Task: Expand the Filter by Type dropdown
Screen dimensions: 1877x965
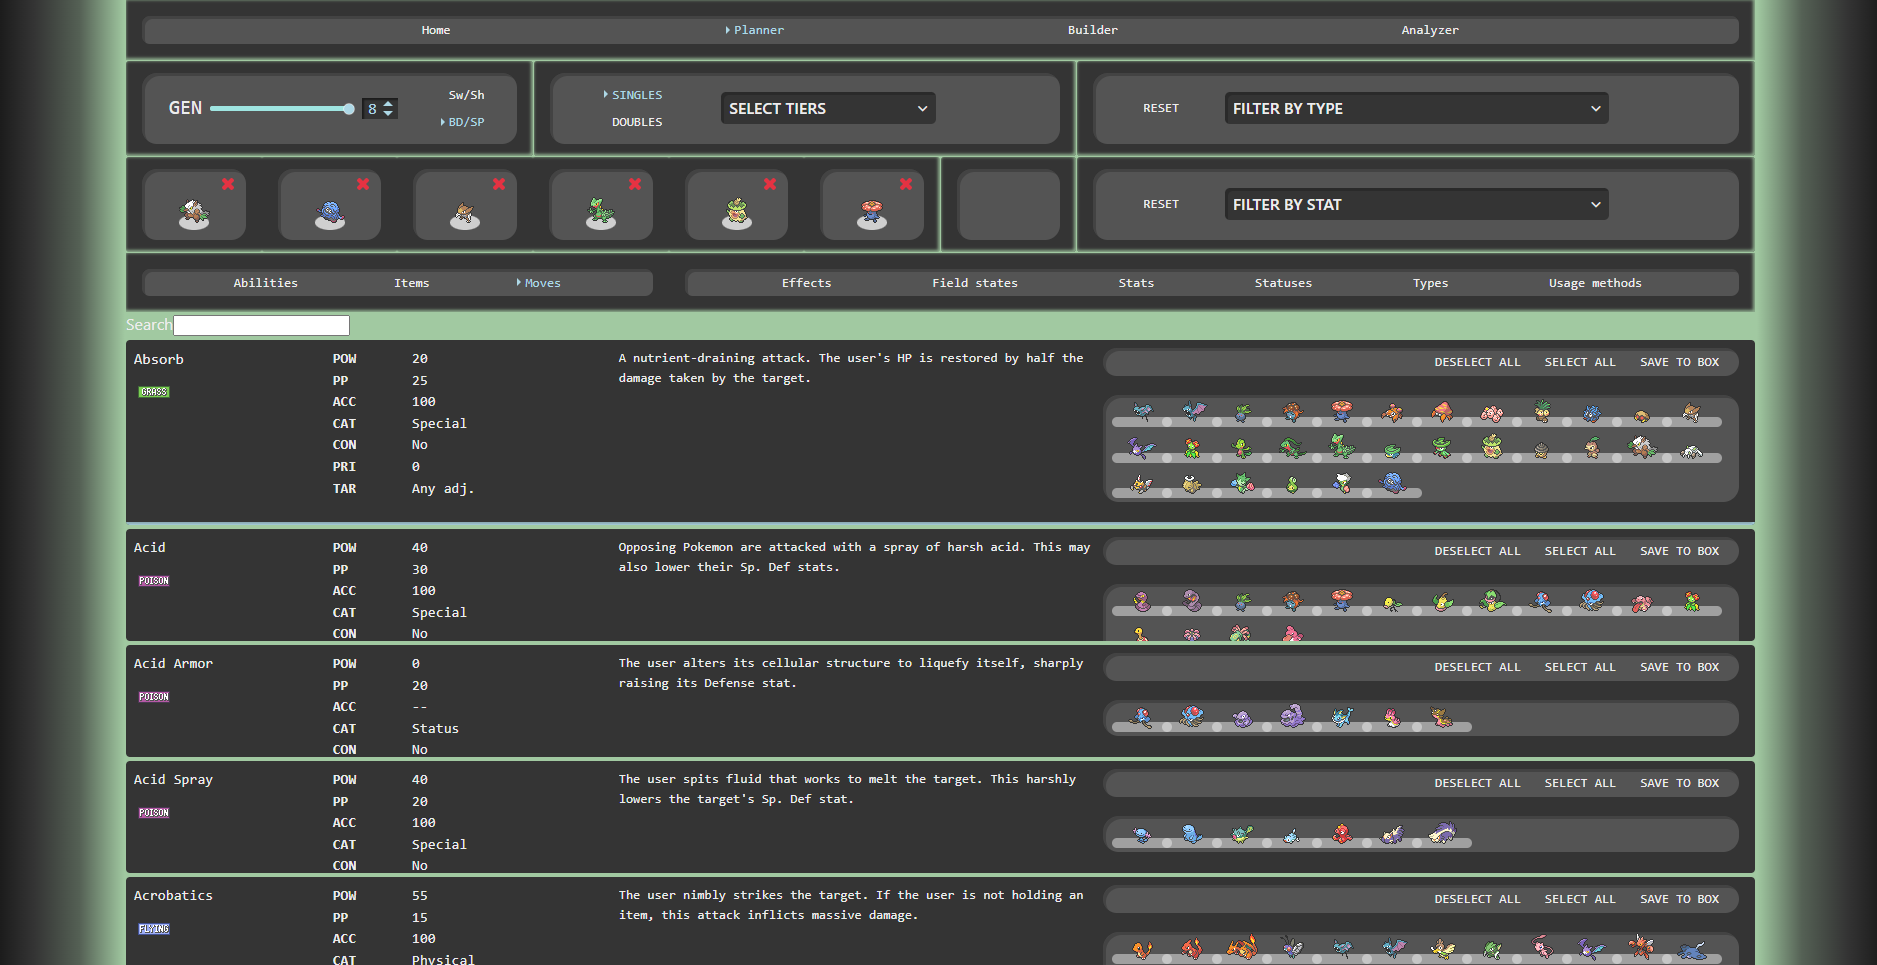Action: coord(1416,109)
